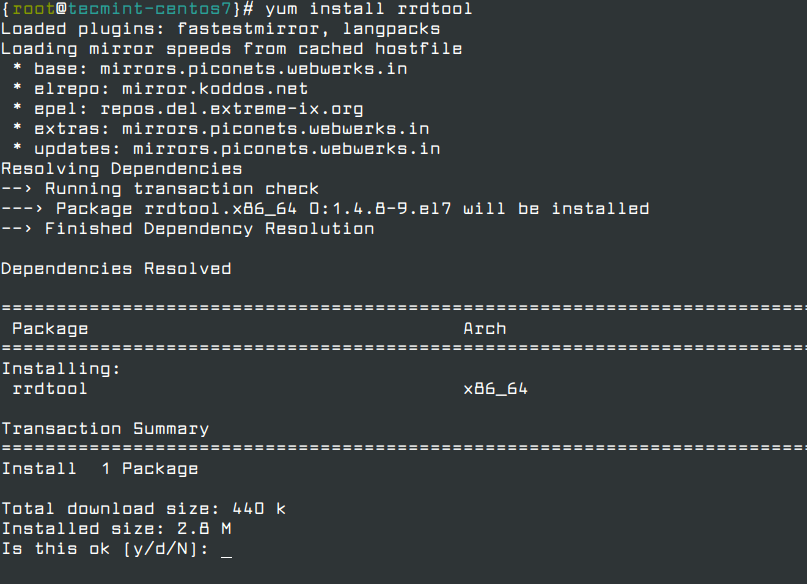Click the 'Arch' column header
Image resolution: width=807 pixels, height=584 pixels.
(484, 328)
